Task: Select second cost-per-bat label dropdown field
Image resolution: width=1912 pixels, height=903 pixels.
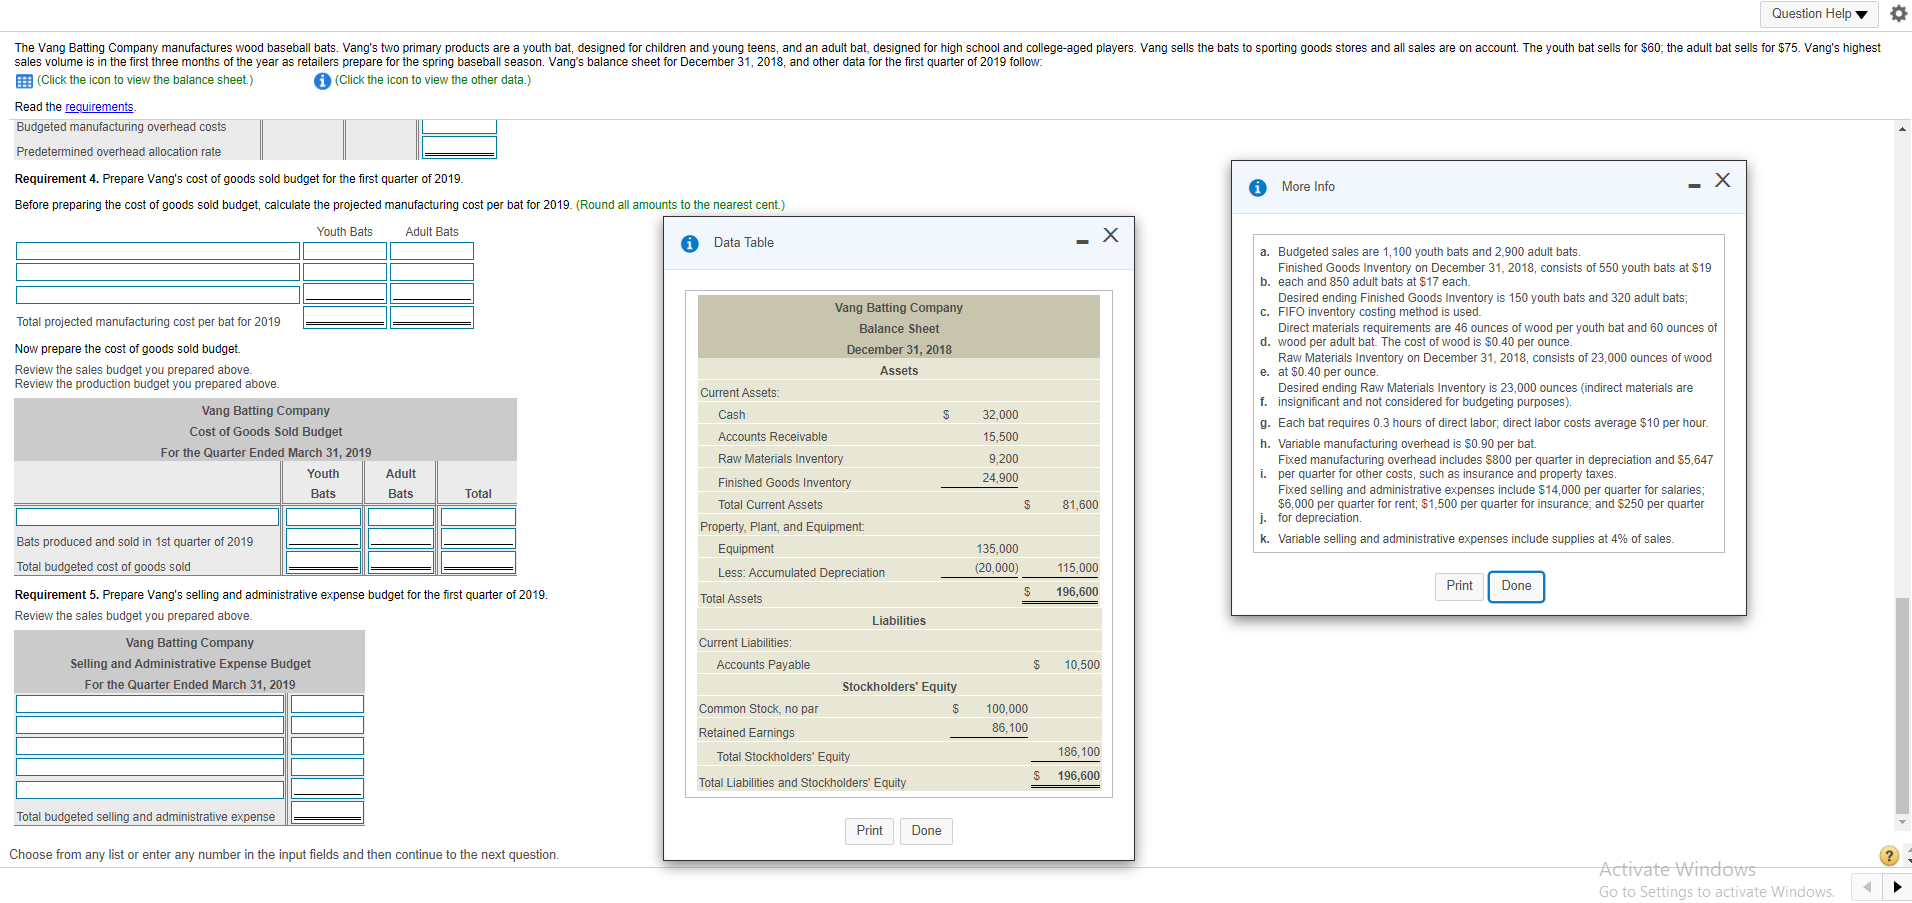Action: 158,272
